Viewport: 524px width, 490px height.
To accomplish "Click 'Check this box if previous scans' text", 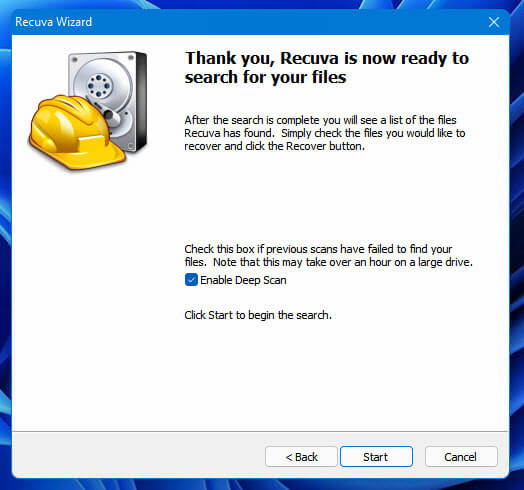I will click(x=329, y=255).
